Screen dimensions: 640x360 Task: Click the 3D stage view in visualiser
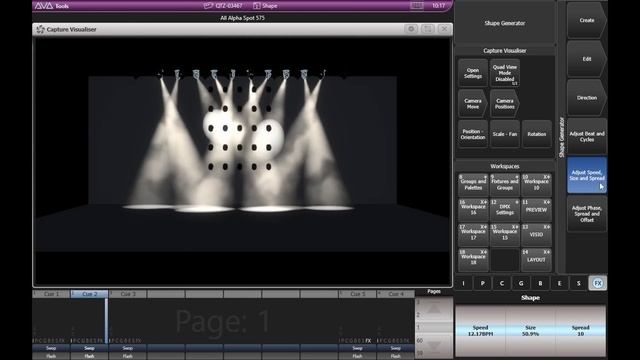click(242, 161)
